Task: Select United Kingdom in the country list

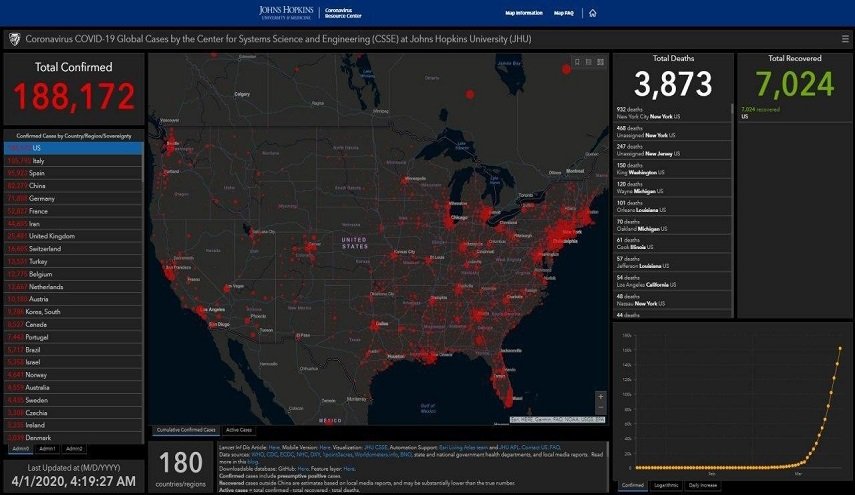Action: click(x=74, y=236)
